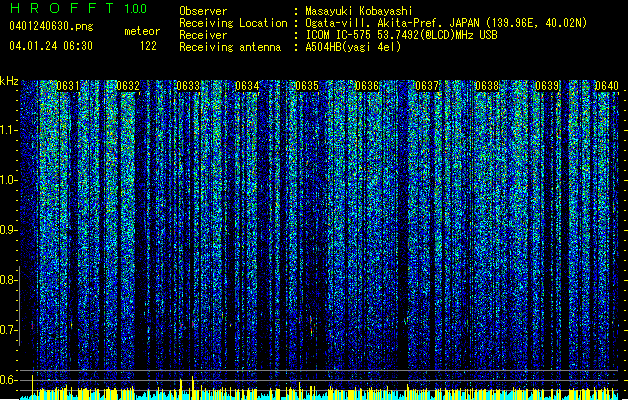Screen dimensions: 629x400
Task: Click the 0639 time marker
Action: click(547, 86)
